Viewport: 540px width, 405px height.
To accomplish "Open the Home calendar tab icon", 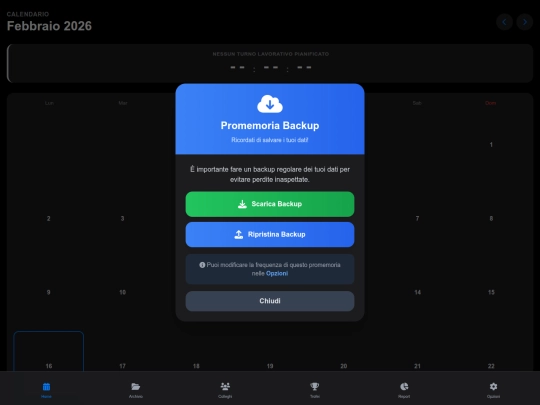I will (46, 387).
